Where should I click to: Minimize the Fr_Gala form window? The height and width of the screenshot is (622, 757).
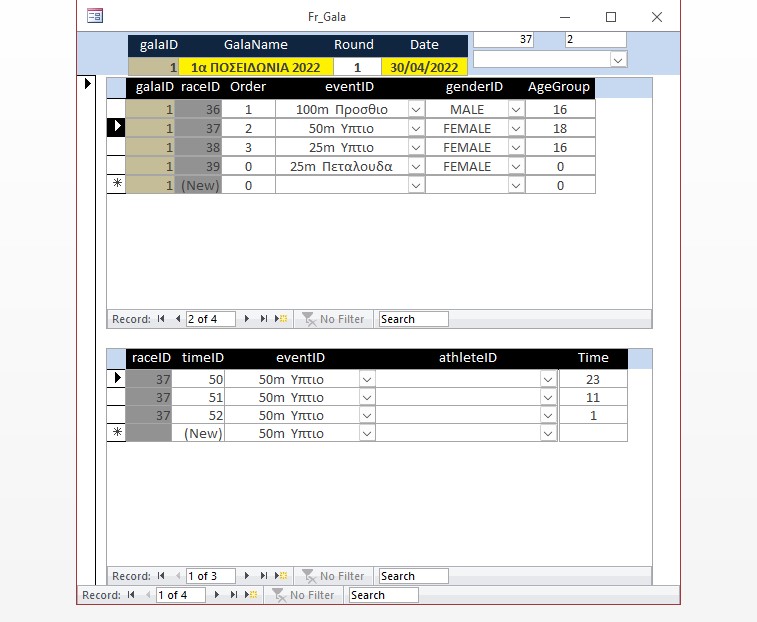tap(565, 17)
